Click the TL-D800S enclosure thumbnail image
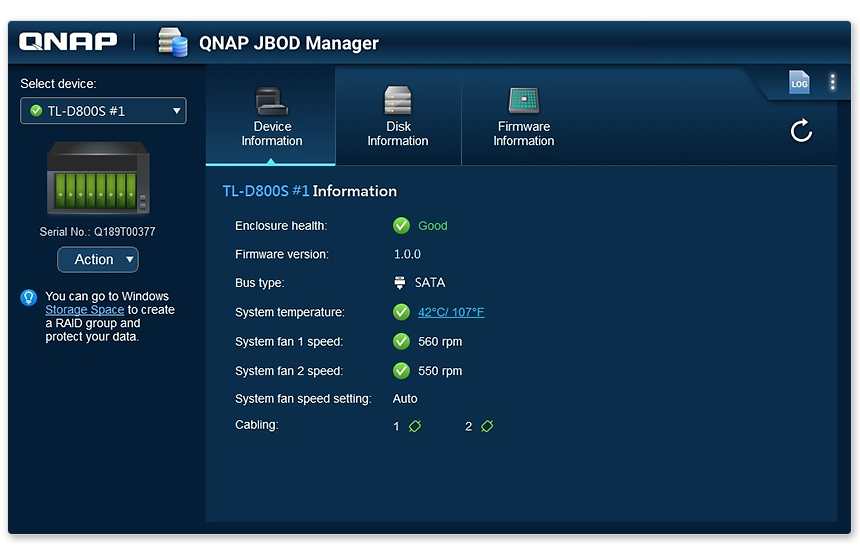Image resolution: width=860 pixels, height=555 pixels. click(98, 178)
